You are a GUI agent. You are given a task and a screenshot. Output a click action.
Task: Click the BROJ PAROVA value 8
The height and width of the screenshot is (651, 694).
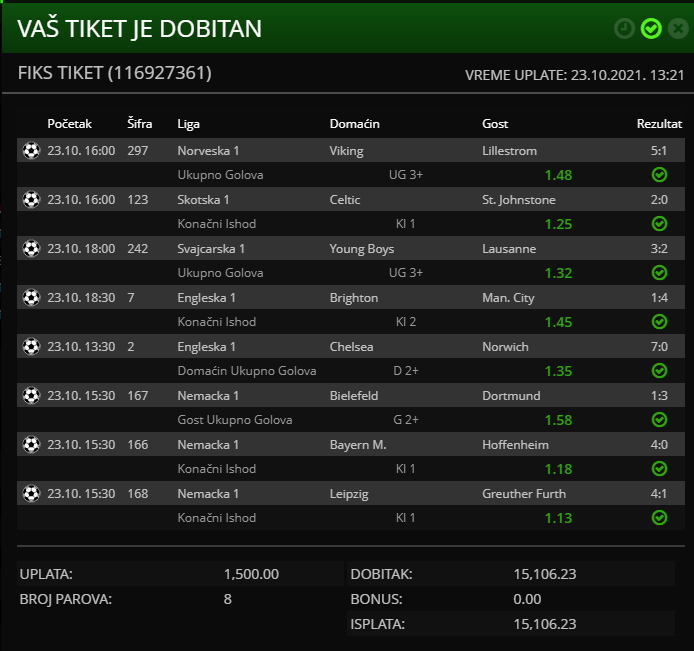click(x=227, y=599)
